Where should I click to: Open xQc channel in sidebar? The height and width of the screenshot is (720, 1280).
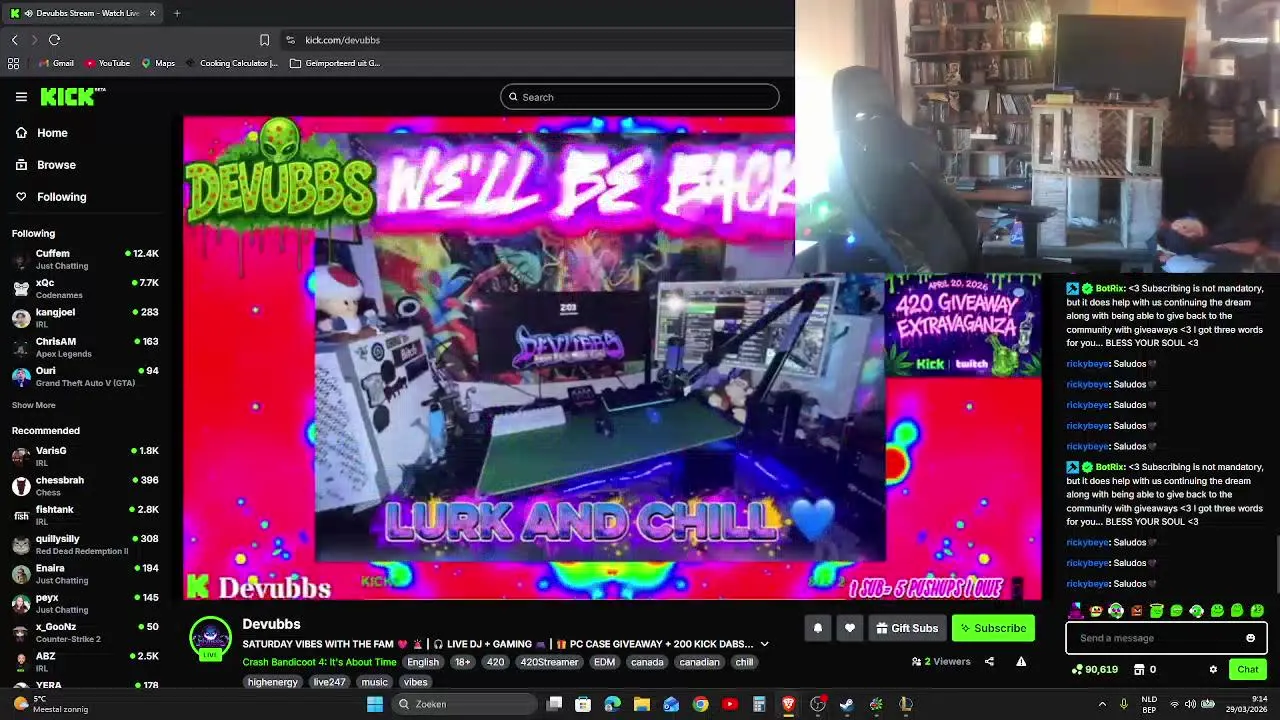pos(85,289)
